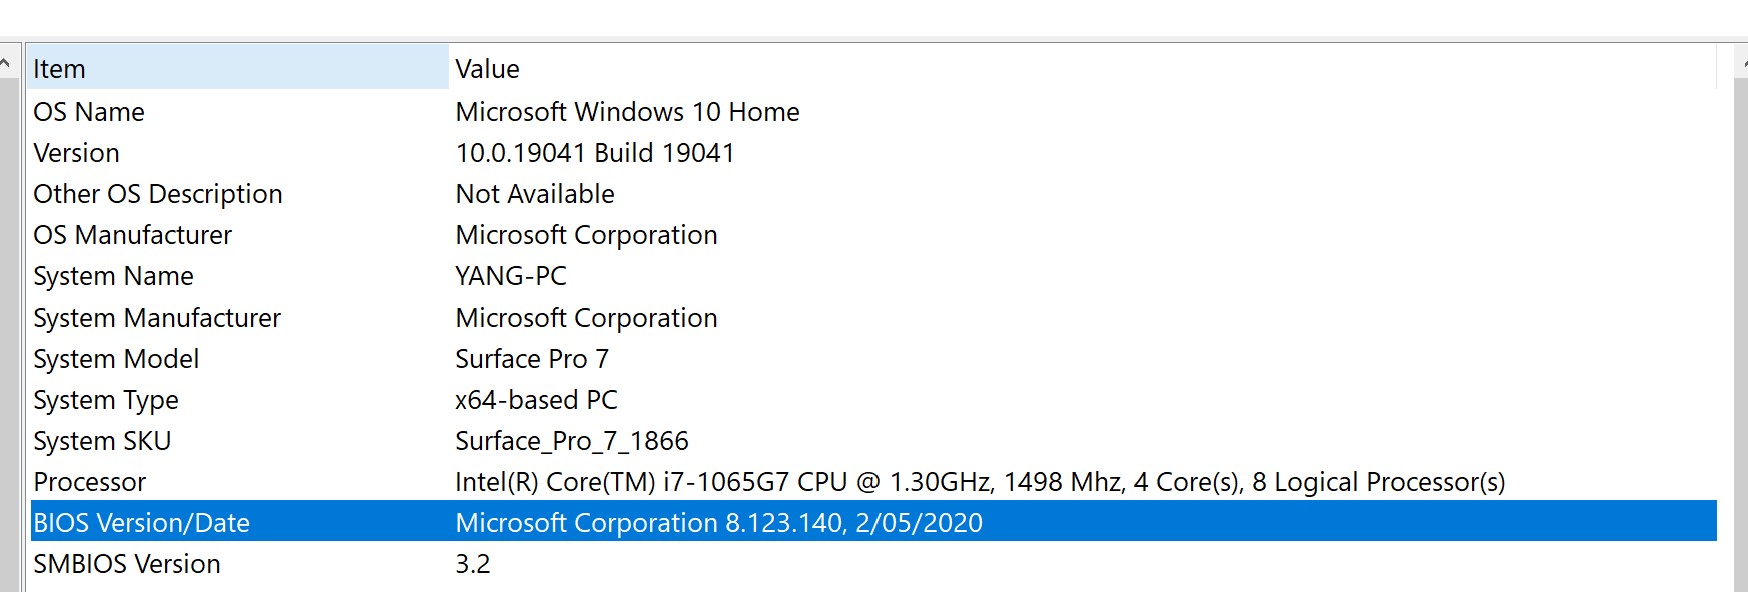Select the System Model row
Screen dimensions: 1748x592
tap(873, 358)
